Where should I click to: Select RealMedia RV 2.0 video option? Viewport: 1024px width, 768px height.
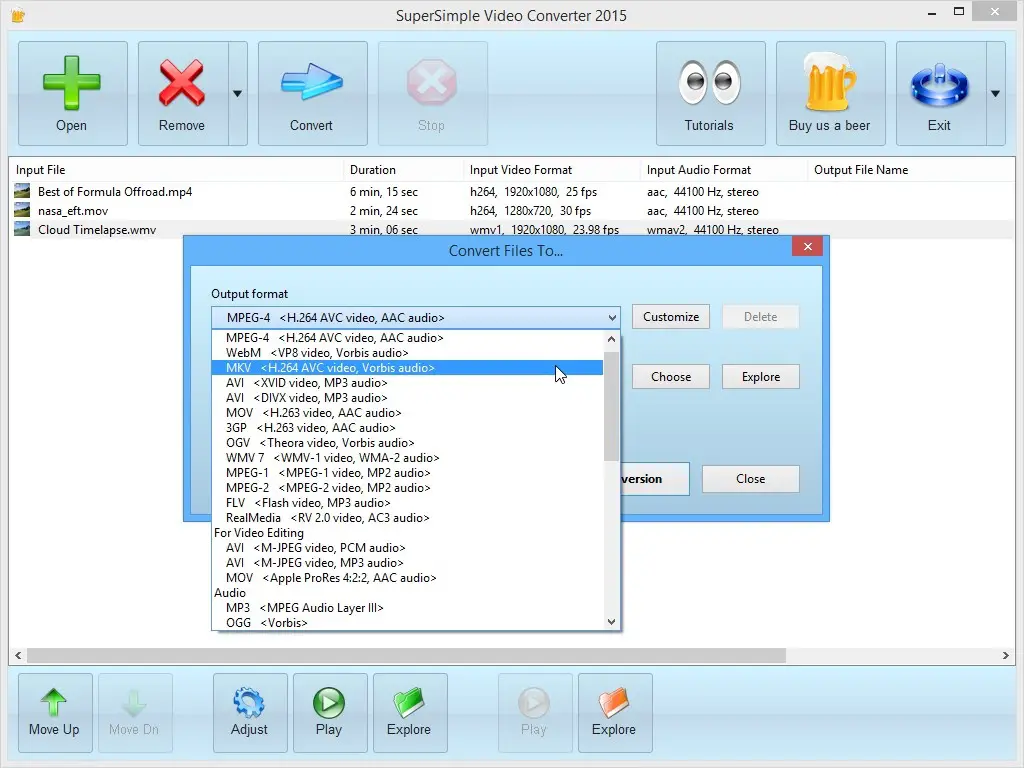click(x=407, y=518)
